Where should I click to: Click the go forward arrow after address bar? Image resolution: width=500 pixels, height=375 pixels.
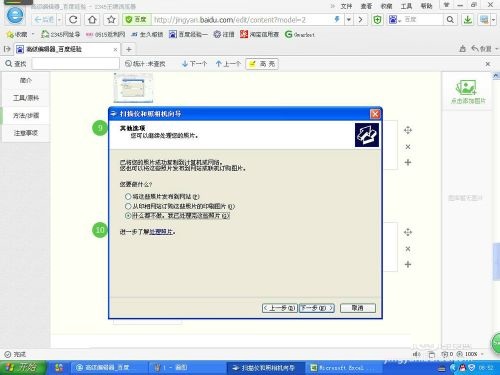360,20
